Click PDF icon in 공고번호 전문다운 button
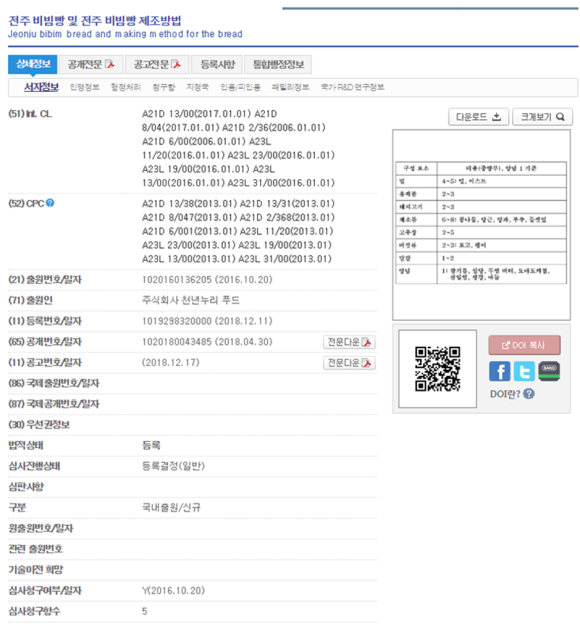This screenshot has width=580, height=642. 366,363
